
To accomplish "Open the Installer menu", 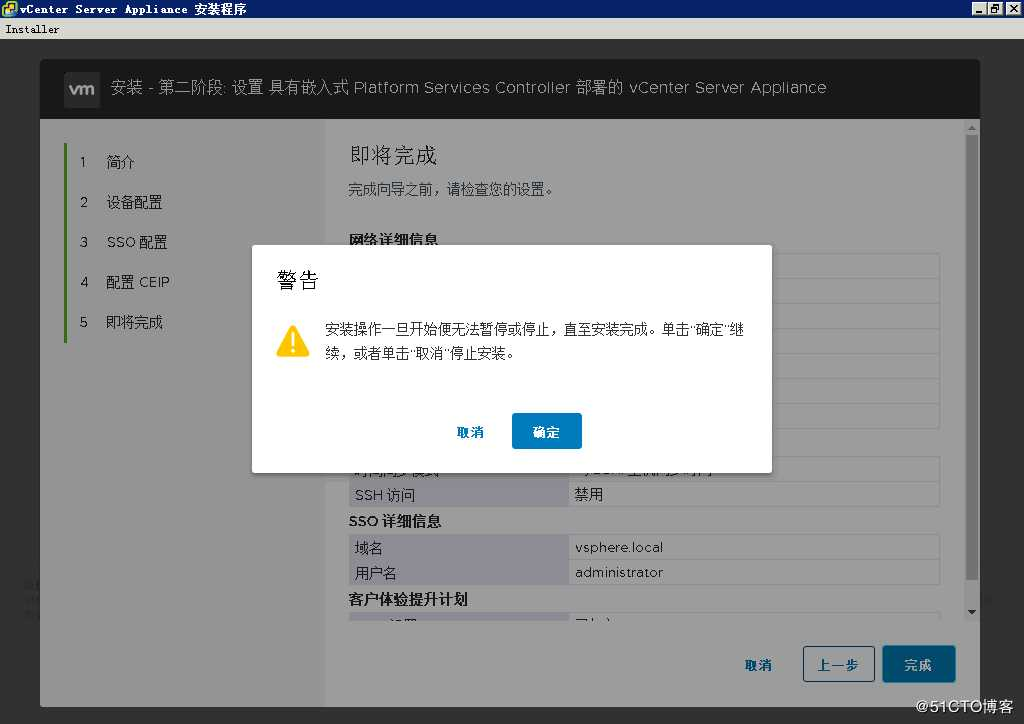I will tap(32, 29).
